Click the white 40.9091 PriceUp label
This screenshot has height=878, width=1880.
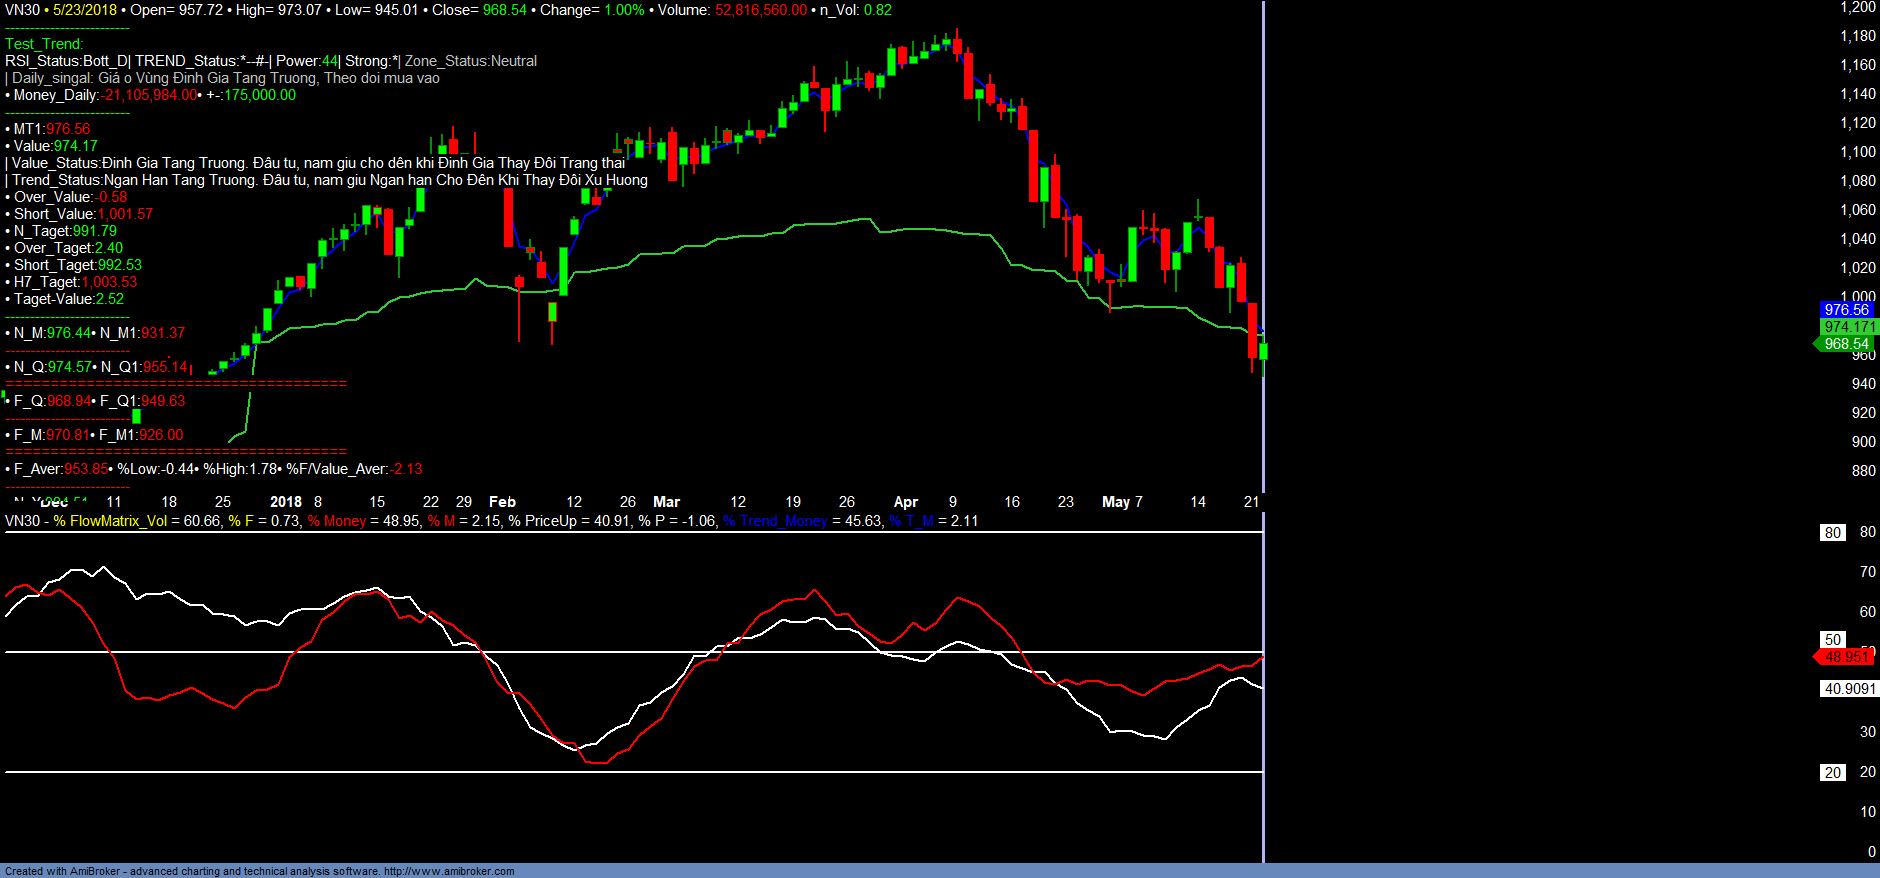(x=1849, y=689)
